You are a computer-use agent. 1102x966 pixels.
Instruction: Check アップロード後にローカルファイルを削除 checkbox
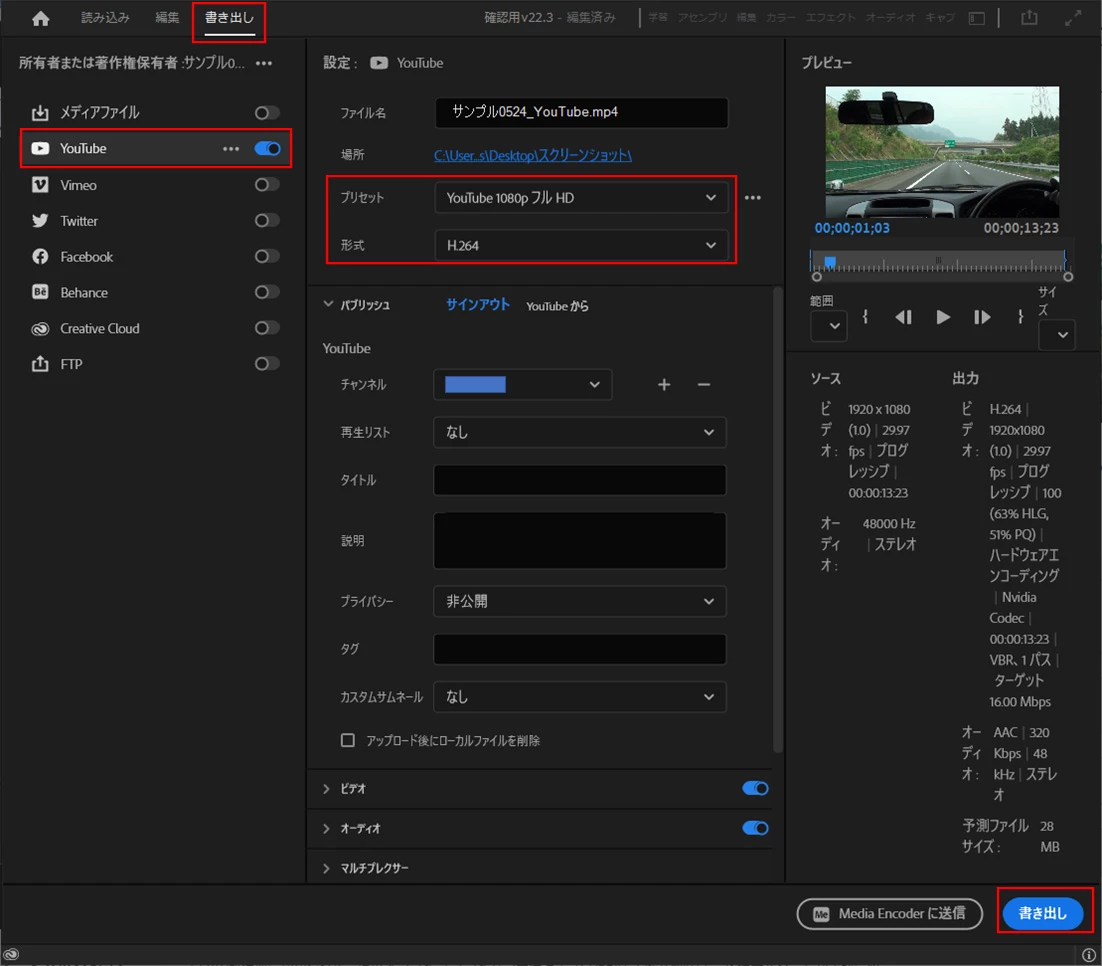(347, 740)
